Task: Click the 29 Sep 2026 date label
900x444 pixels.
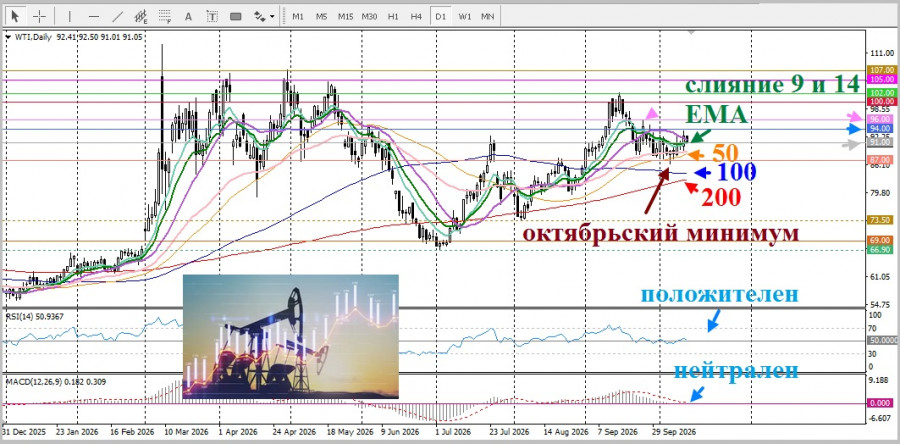Action: pyautogui.click(x=676, y=431)
